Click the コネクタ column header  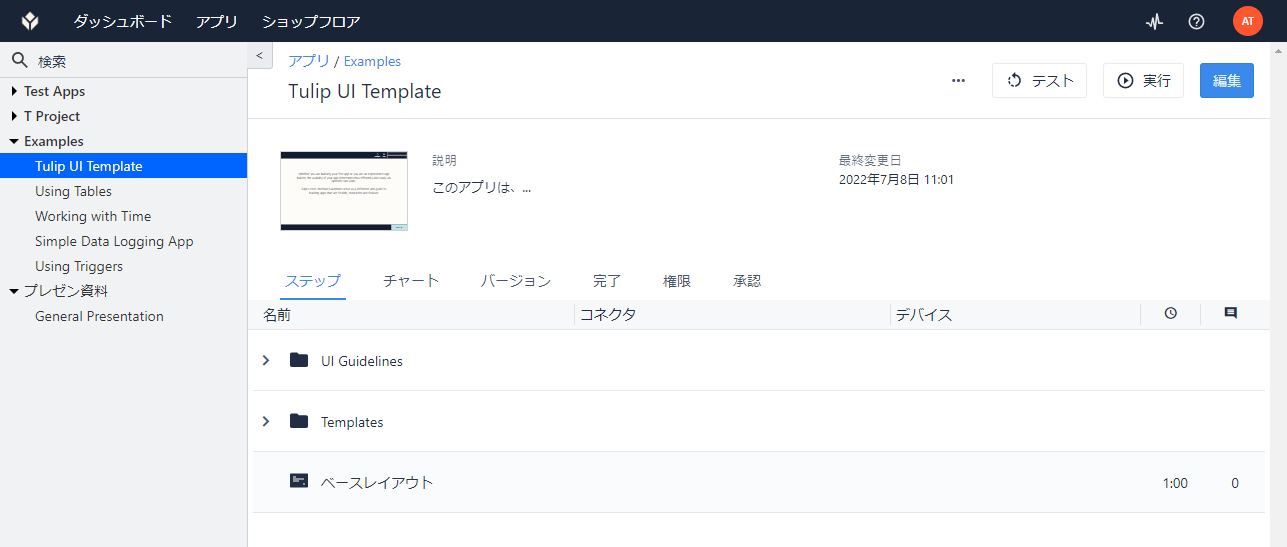608,314
